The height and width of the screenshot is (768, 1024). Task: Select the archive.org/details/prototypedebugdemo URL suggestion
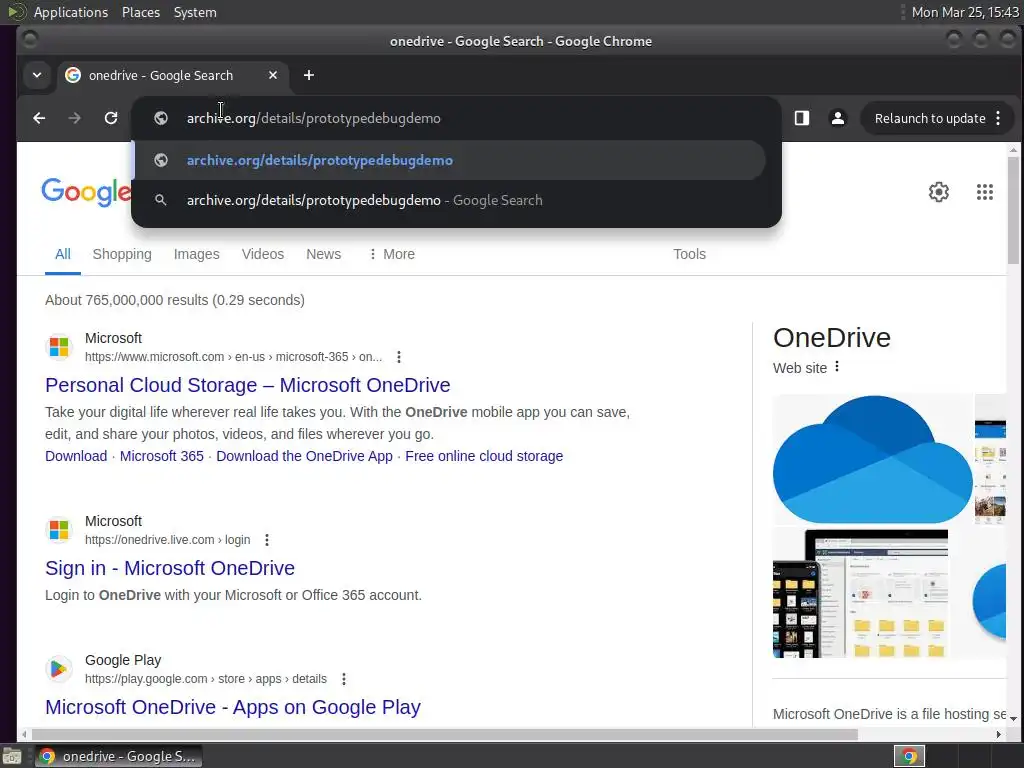pos(450,160)
